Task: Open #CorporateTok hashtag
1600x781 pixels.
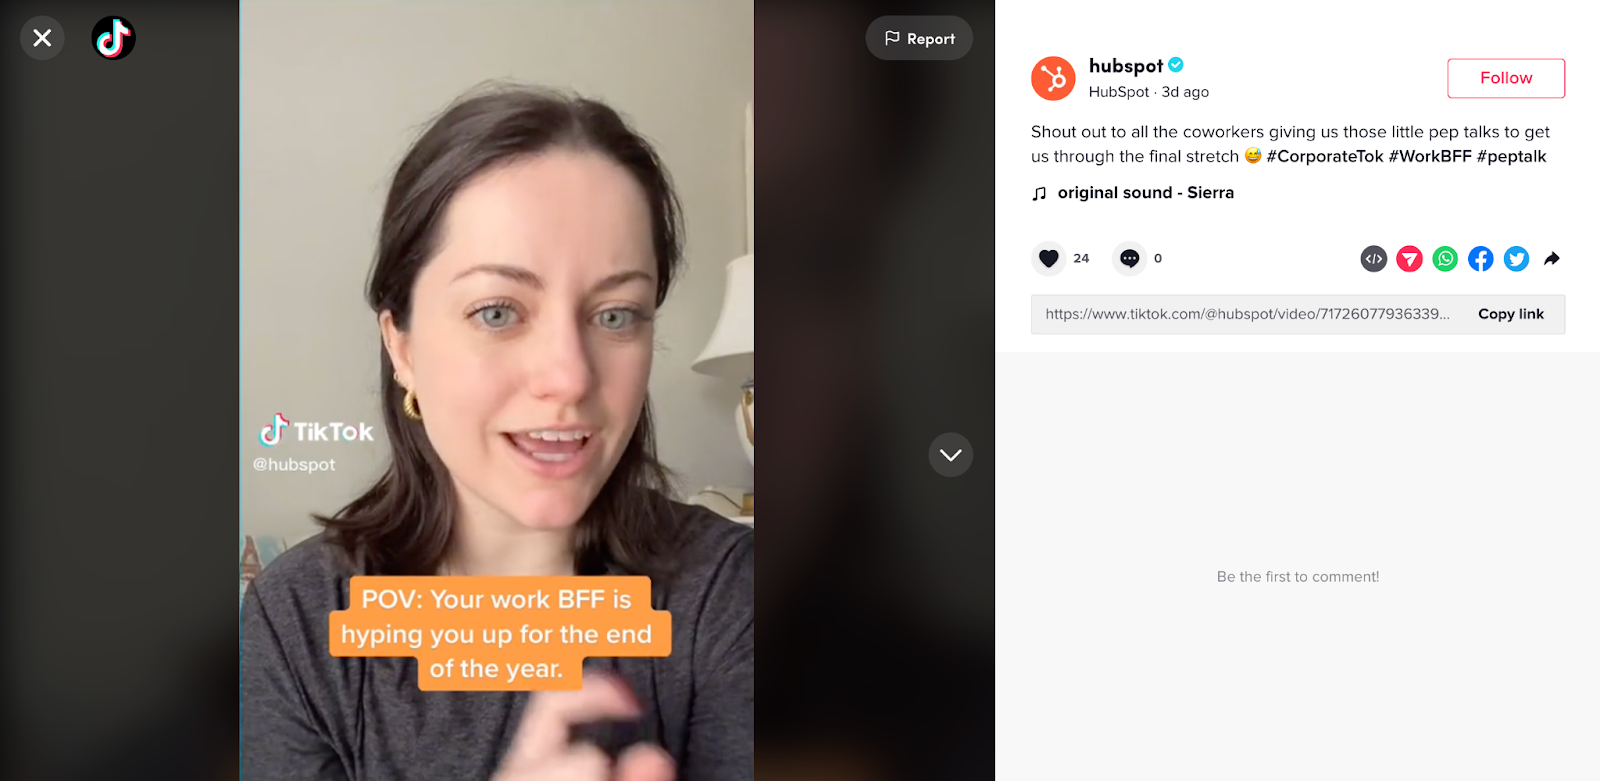Action: 1325,156
